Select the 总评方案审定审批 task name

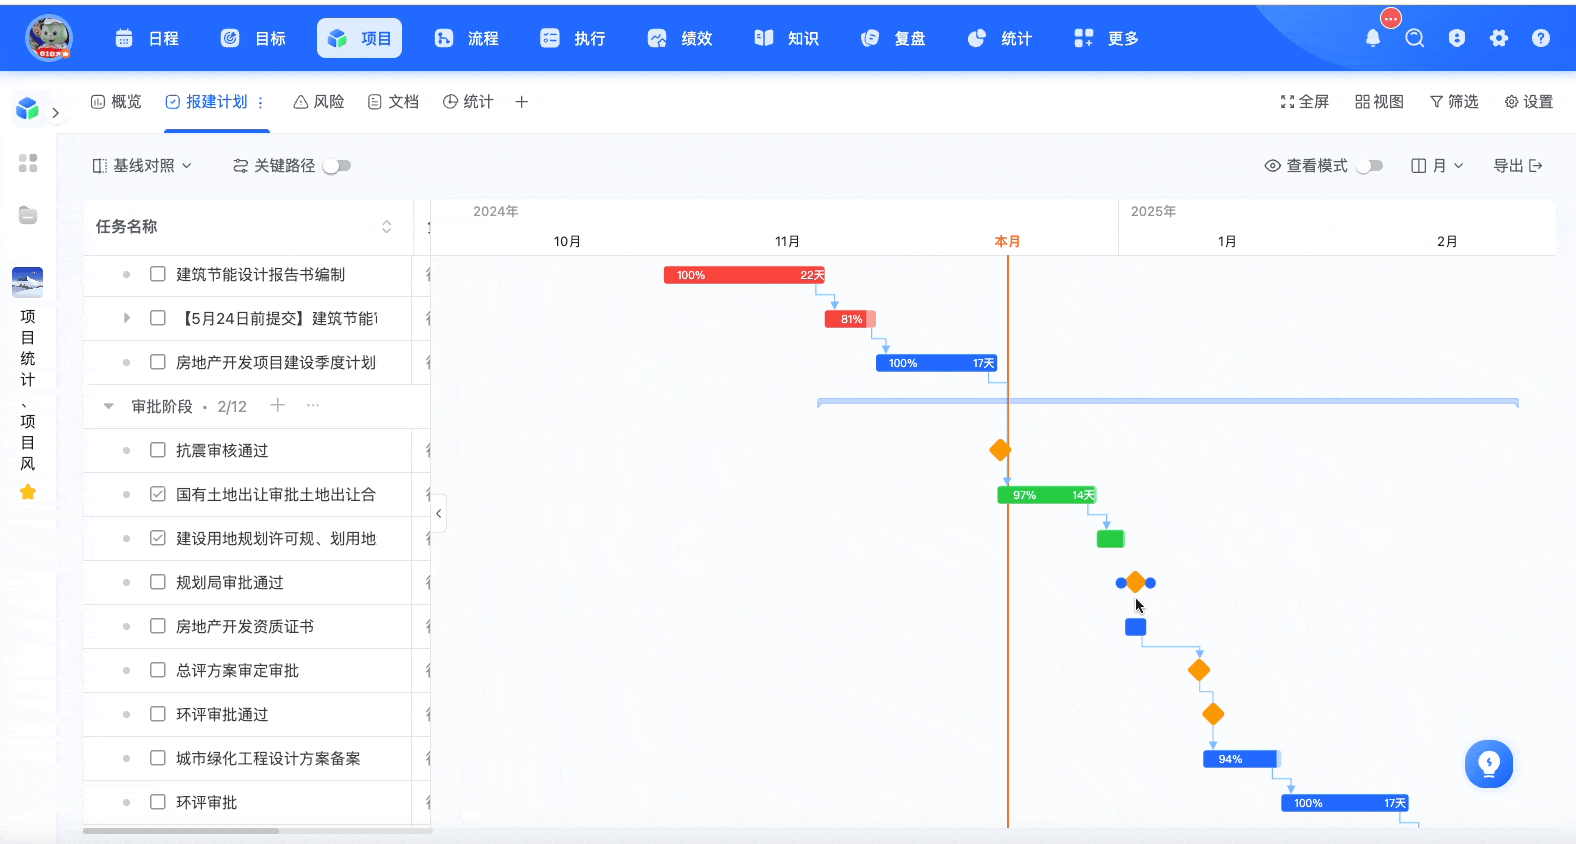click(x=237, y=670)
